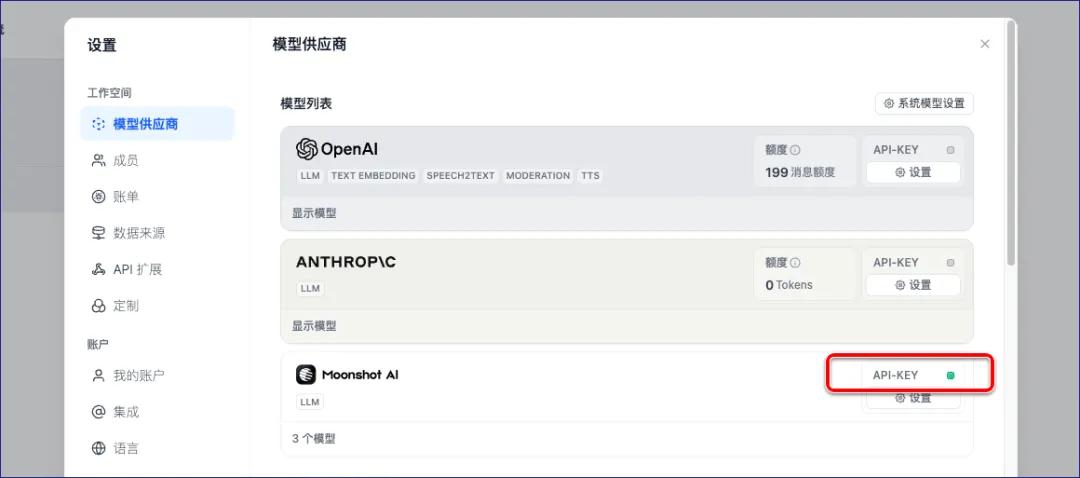Select 定制 customization menu item
Image resolution: width=1080 pixels, height=478 pixels.
[x=125, y=306]
